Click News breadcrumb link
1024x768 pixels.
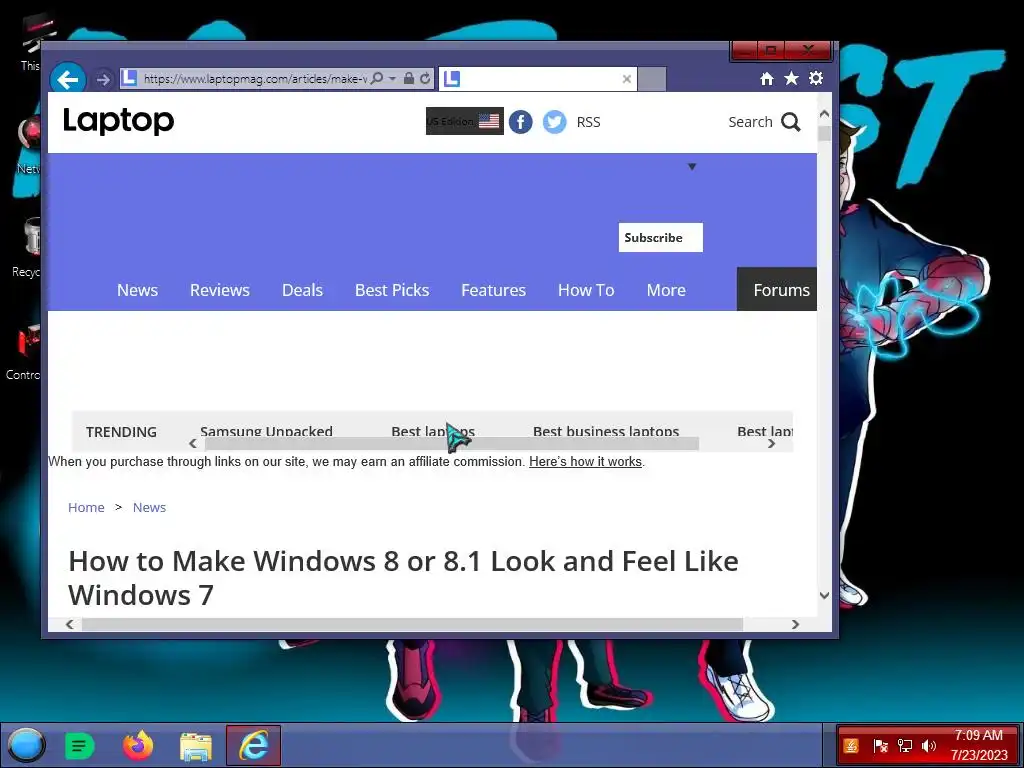click(150, 507)
